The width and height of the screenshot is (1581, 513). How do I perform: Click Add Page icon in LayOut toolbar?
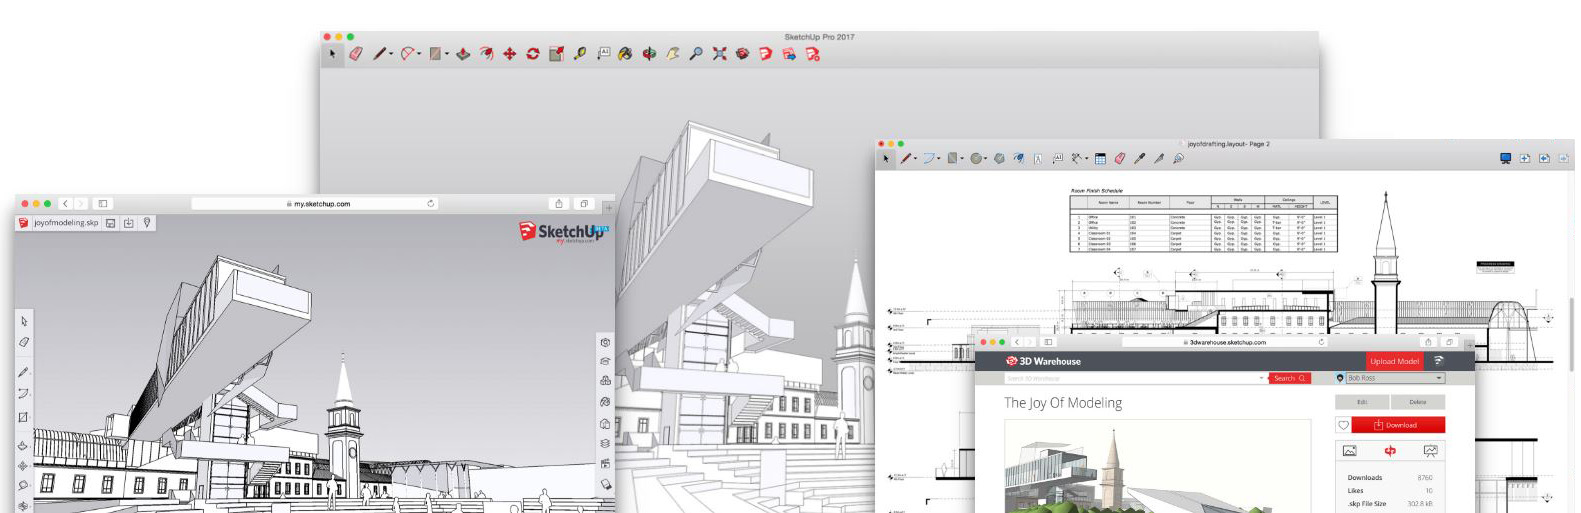click(1525, 158)
